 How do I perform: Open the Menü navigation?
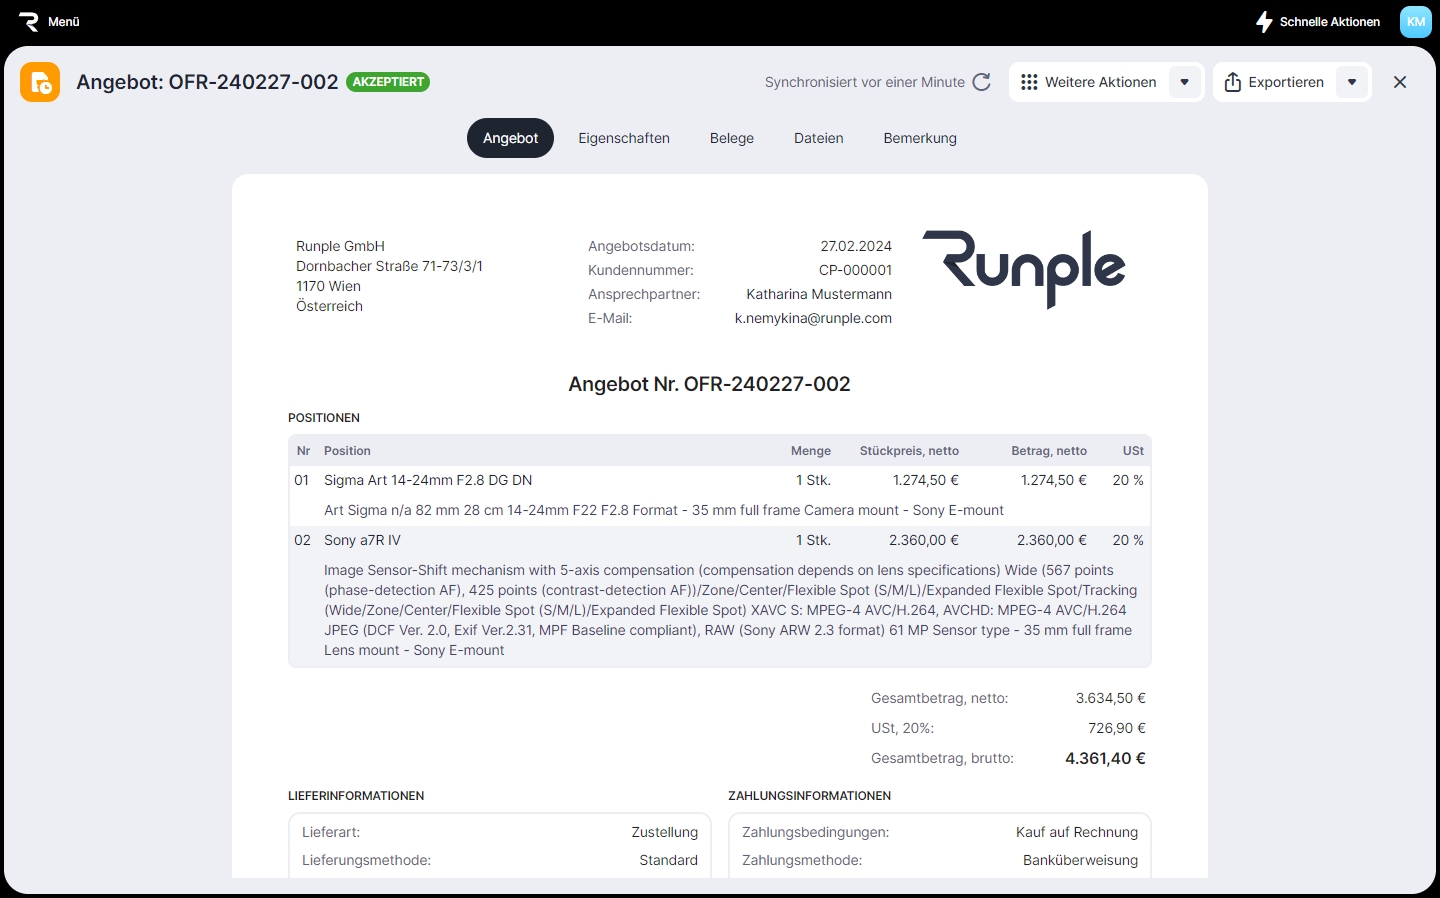click(x=64, y=22)
